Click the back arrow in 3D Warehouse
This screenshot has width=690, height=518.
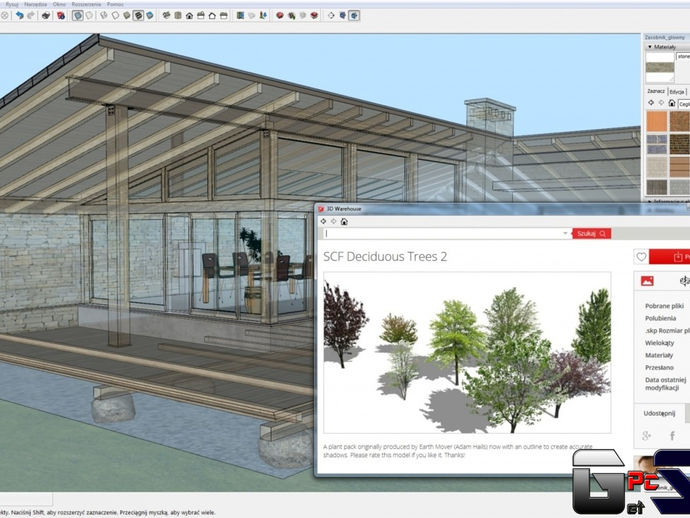point(323,221)
